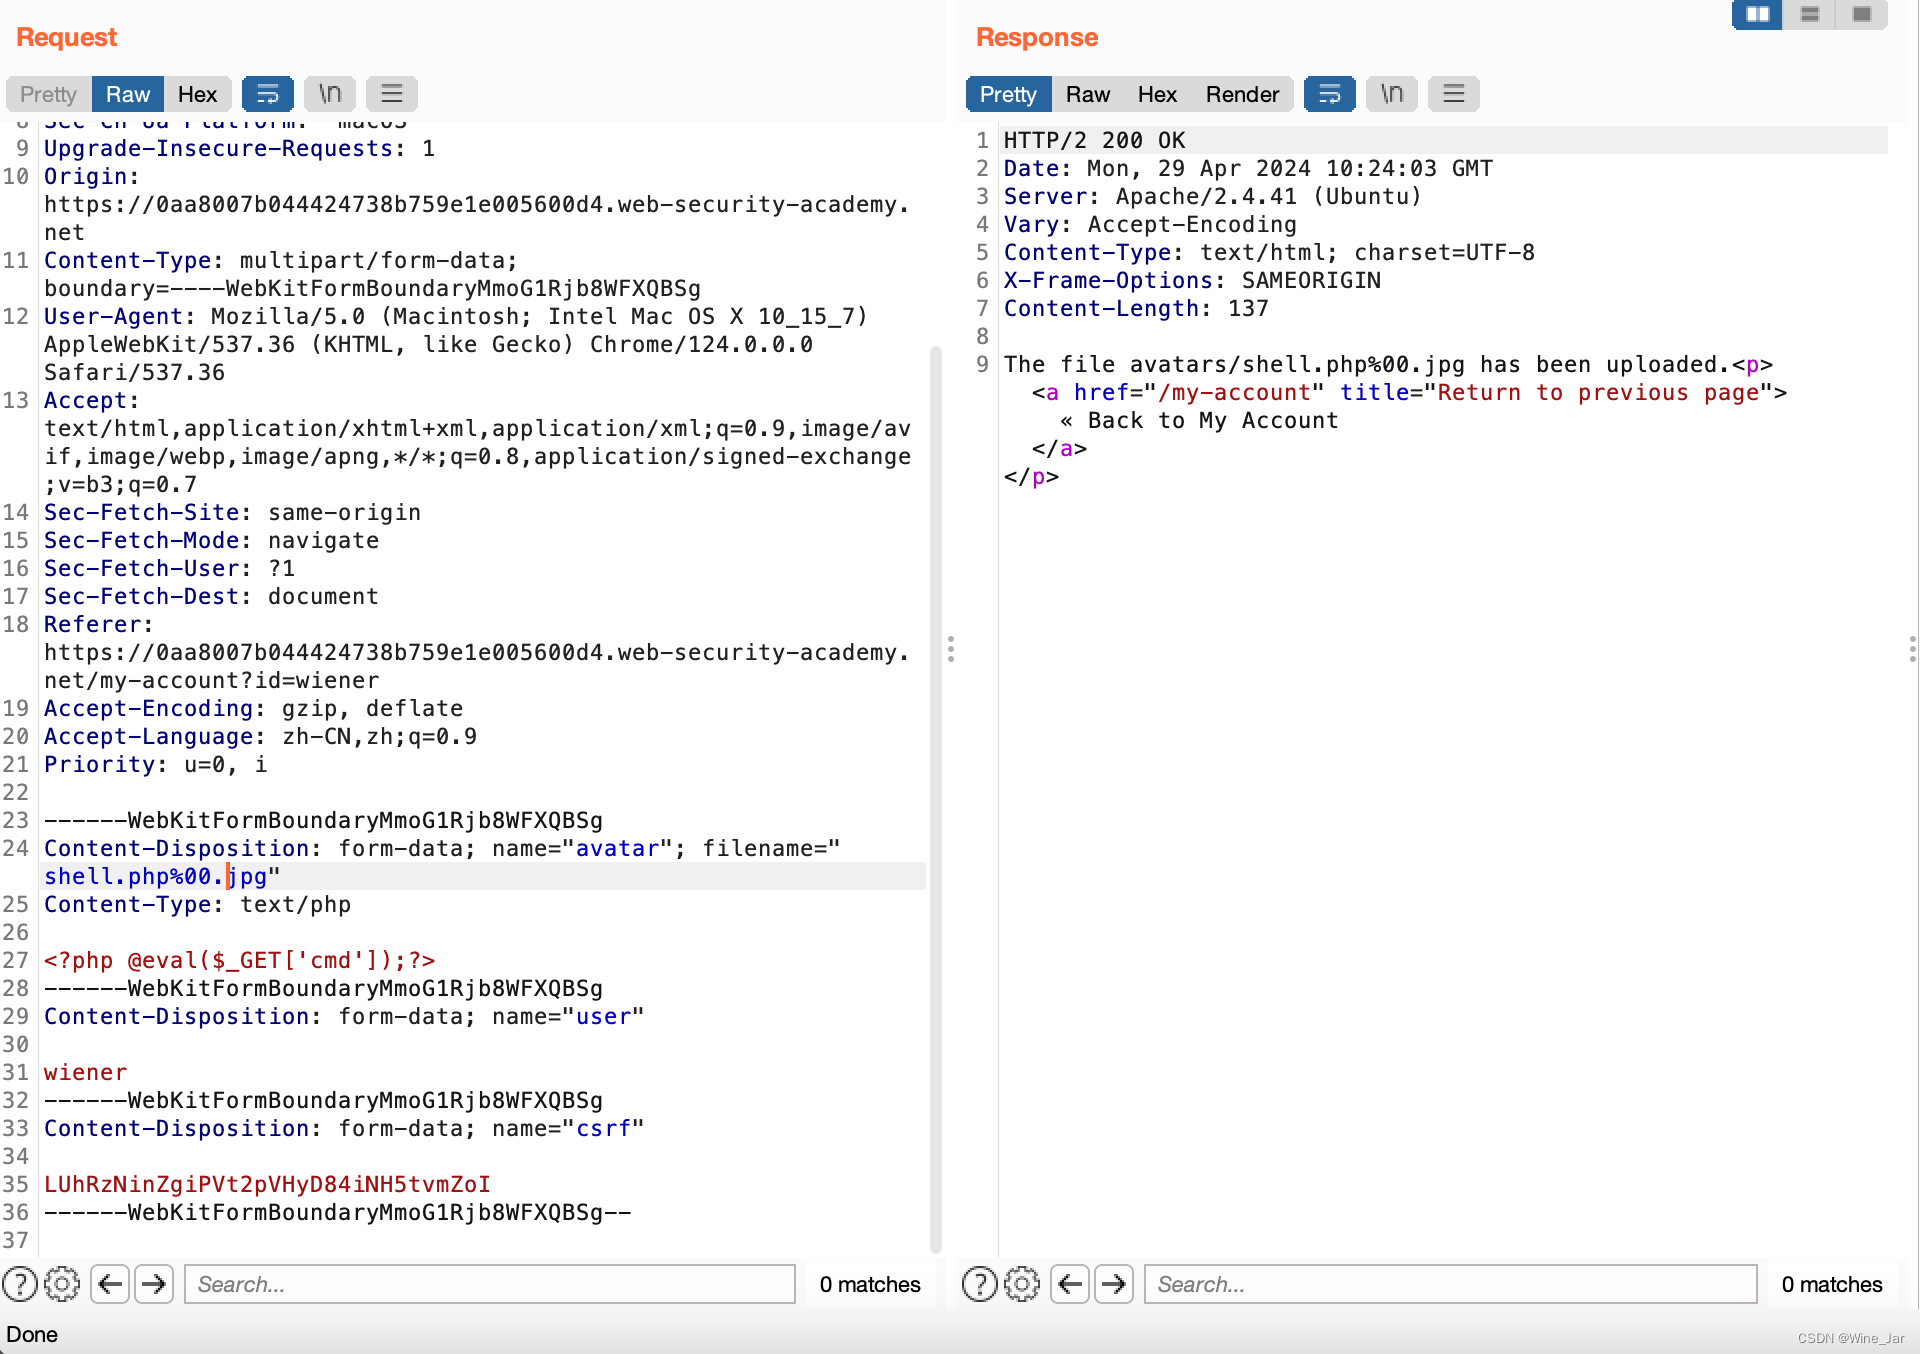Toggle word wrap in Request panel
The image size is (1920, 1354).
tap(267, 94)
